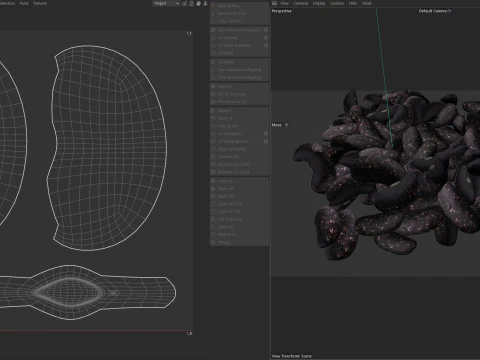Open the viewport hamburger menu icon
The image size is (480, 360).
pos(274,3)
